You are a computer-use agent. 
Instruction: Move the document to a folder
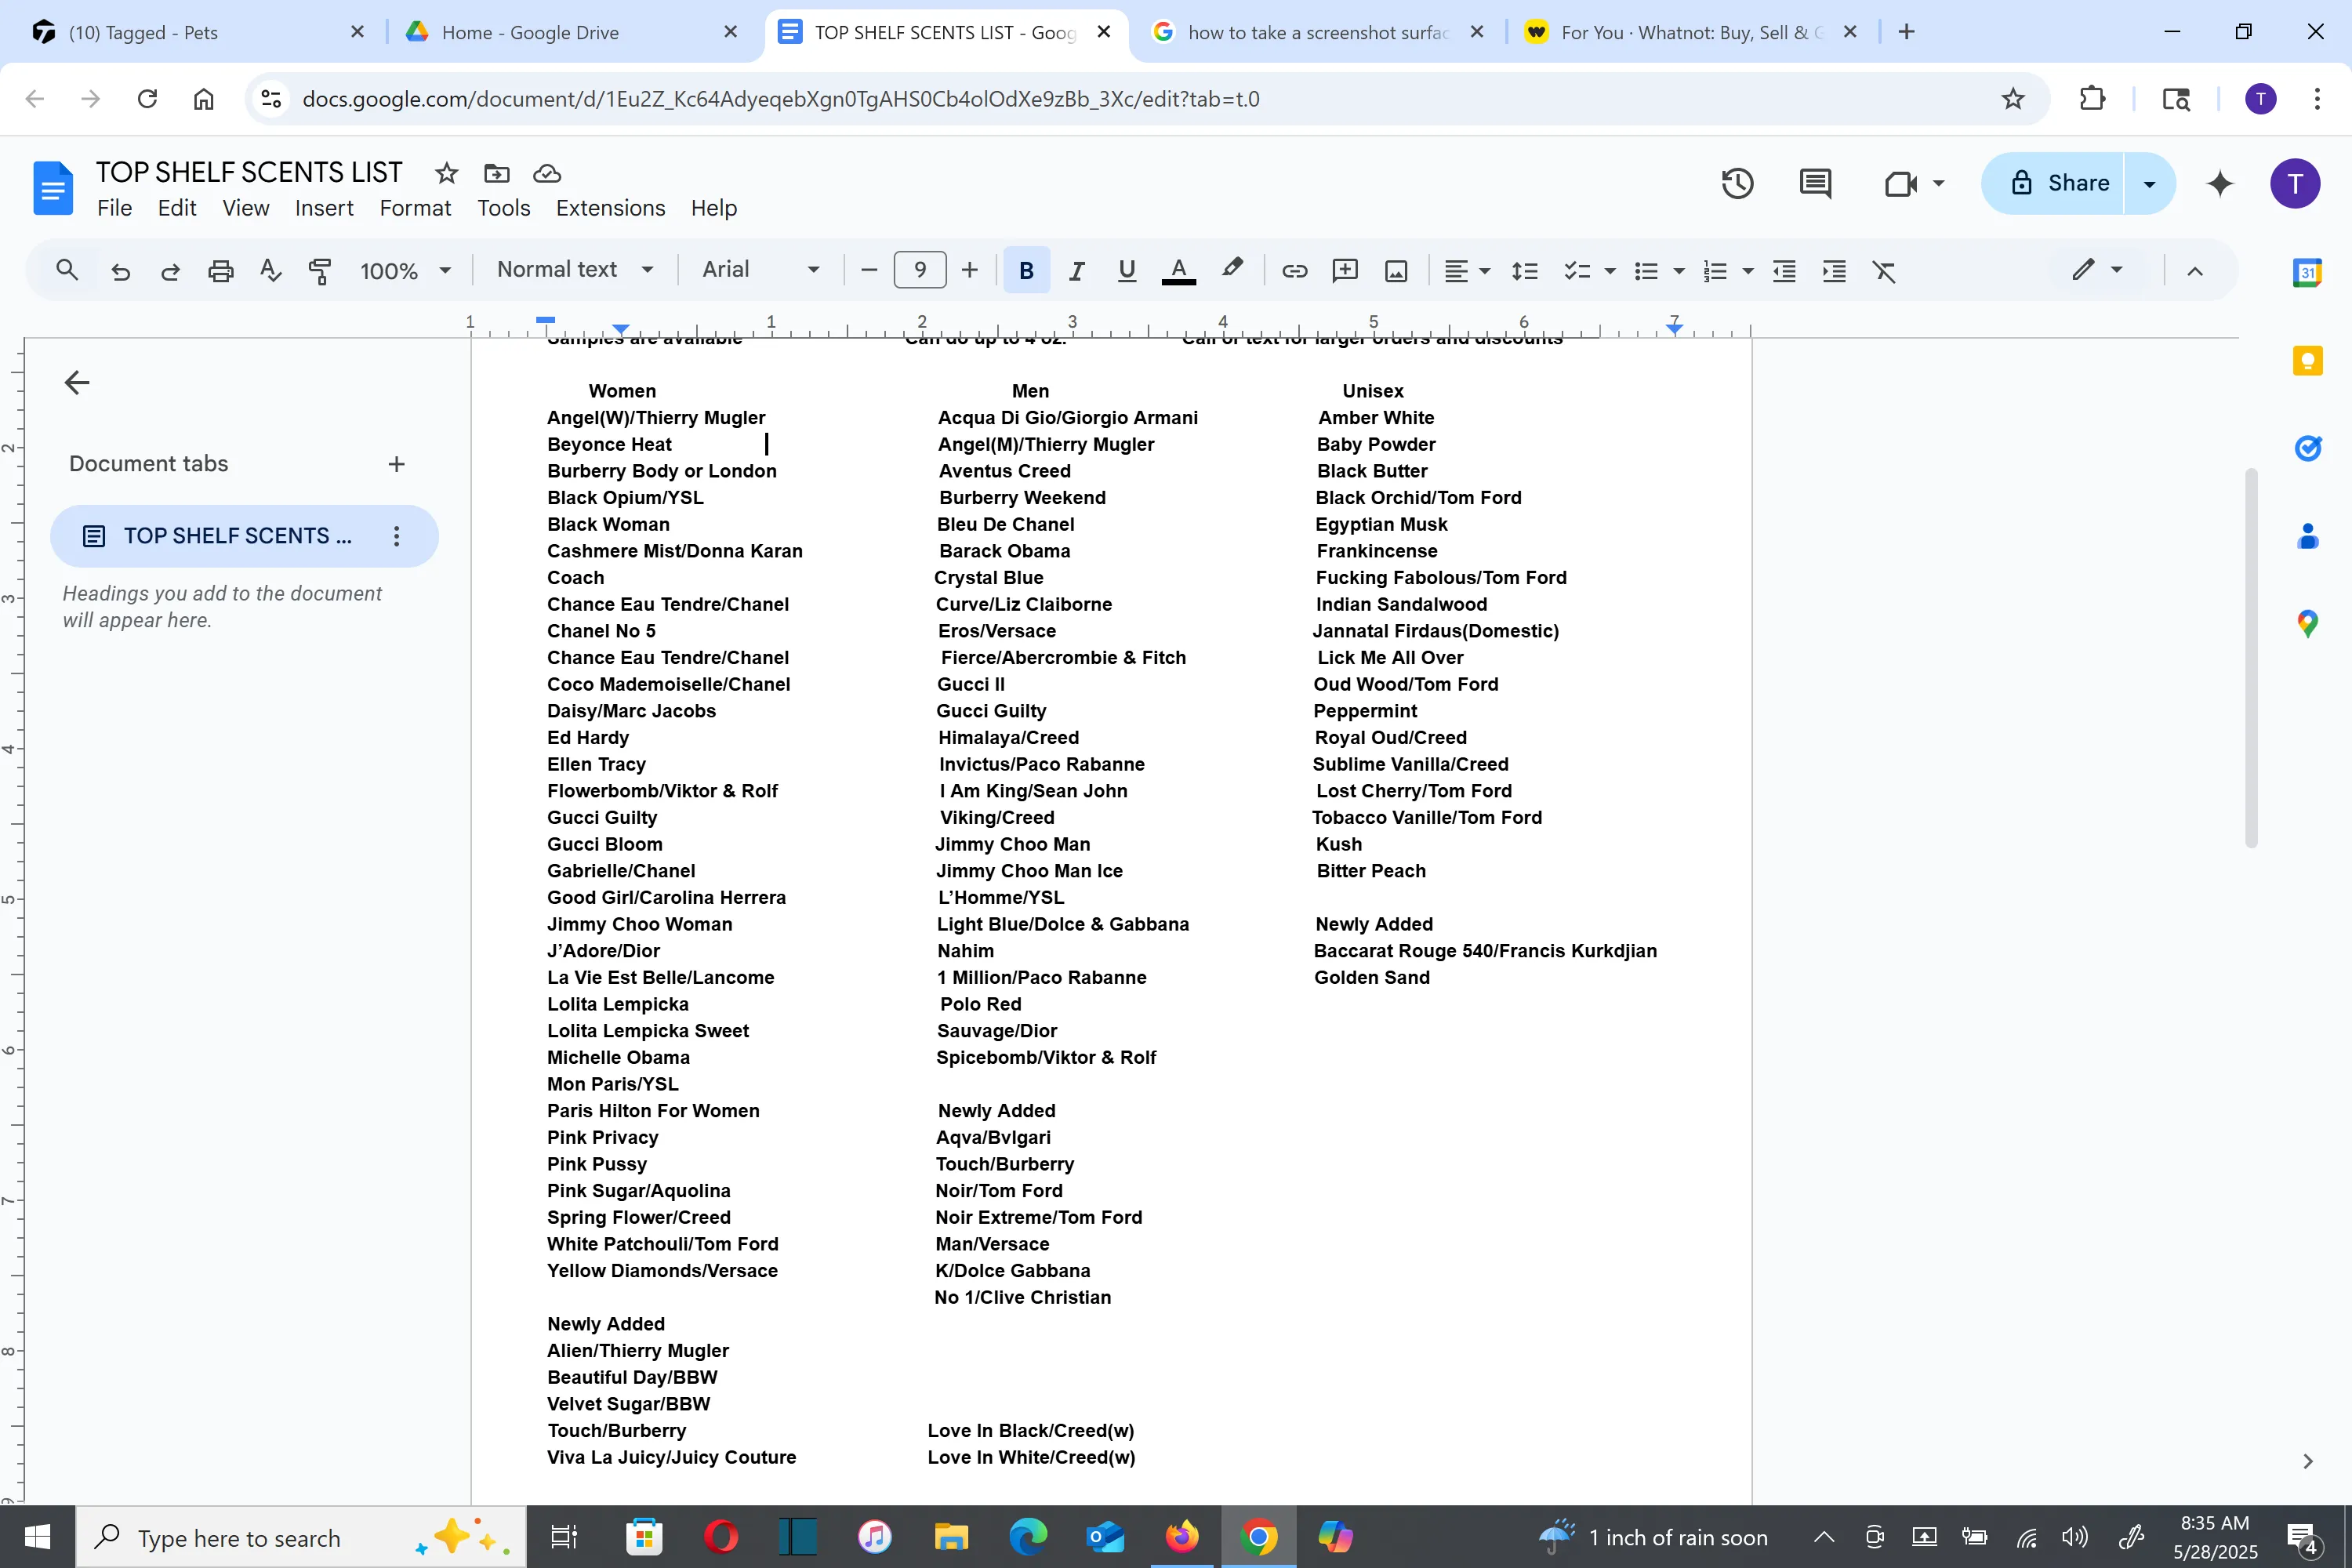pyautogui.click(x=496, y=173)
